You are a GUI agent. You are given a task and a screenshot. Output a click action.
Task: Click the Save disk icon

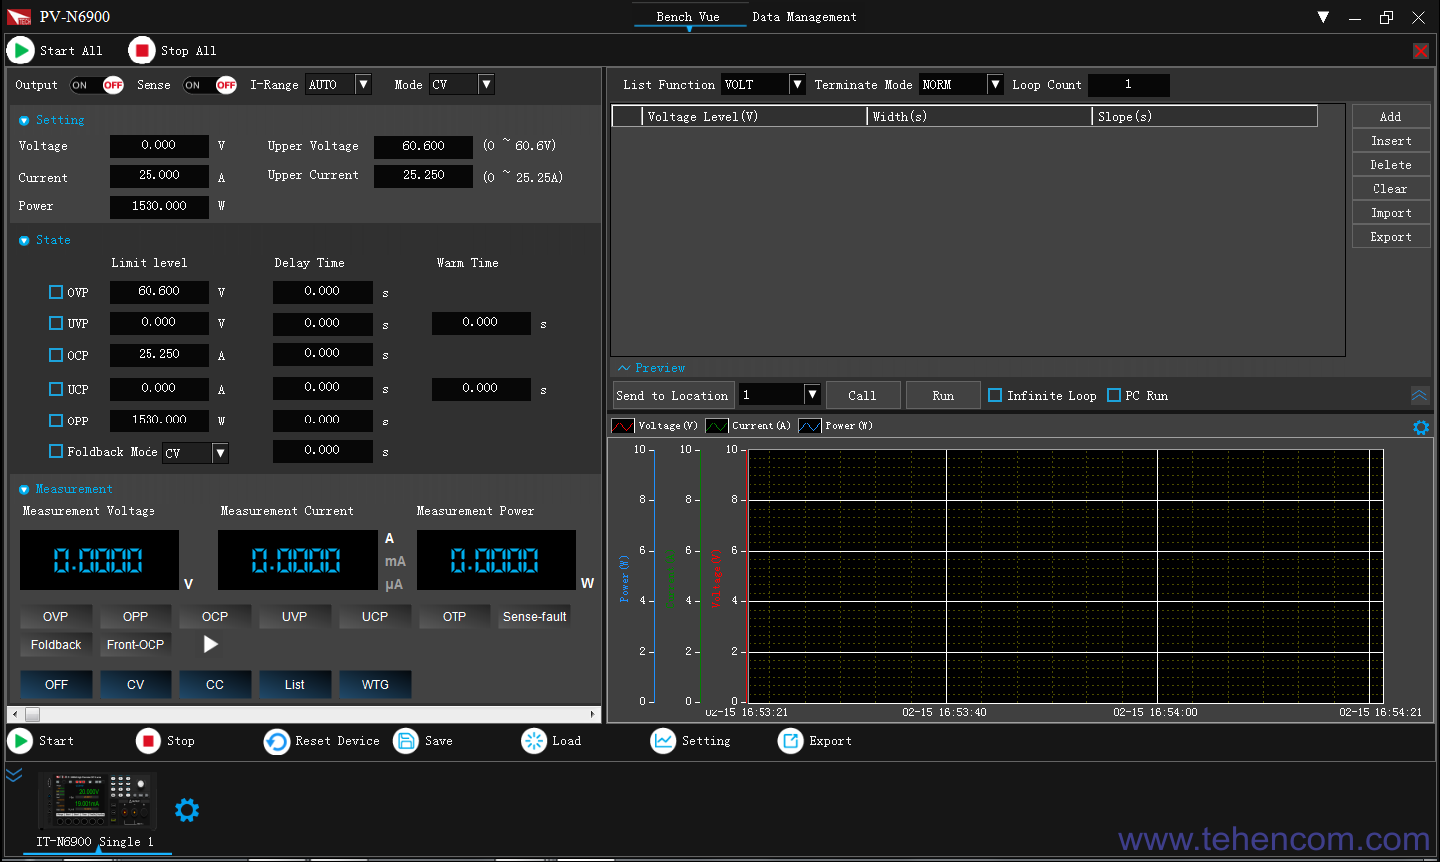405,741
